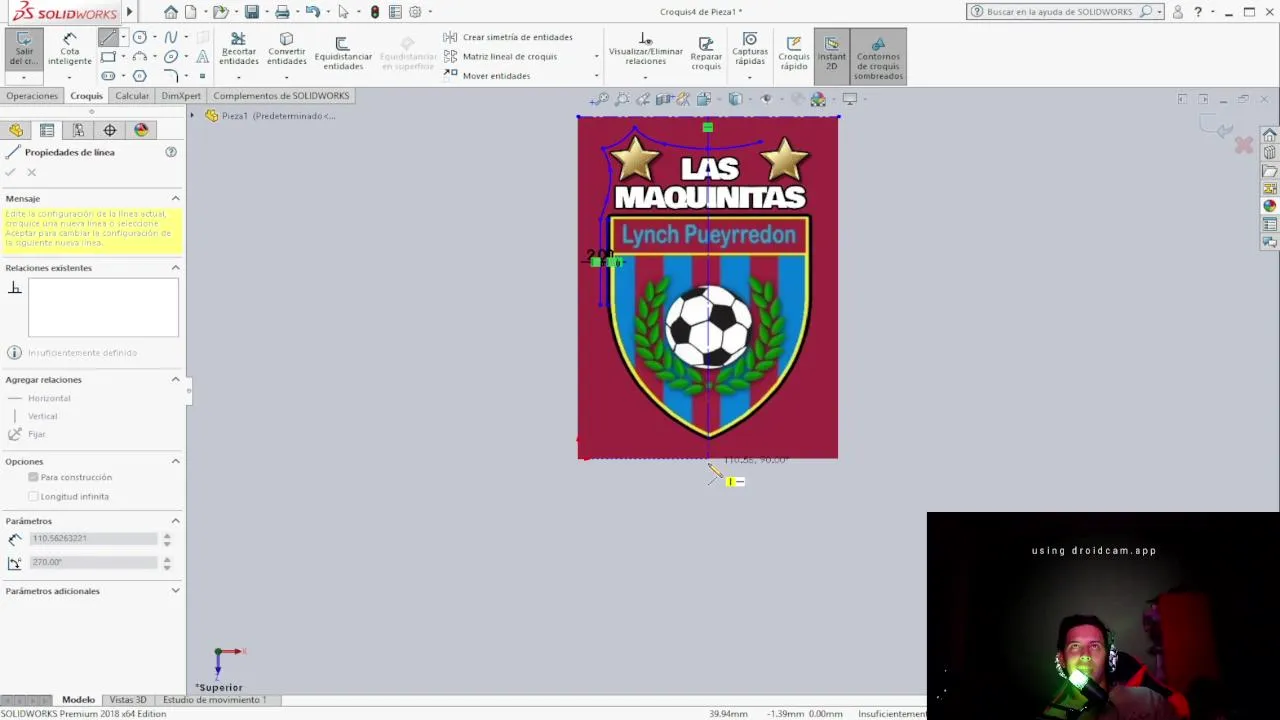Image resolution: width=1280 pixels, height=720 pixels.
Task: Select the 3-point Arc tool
Action: pyautogui.click(x=139, y=57)
